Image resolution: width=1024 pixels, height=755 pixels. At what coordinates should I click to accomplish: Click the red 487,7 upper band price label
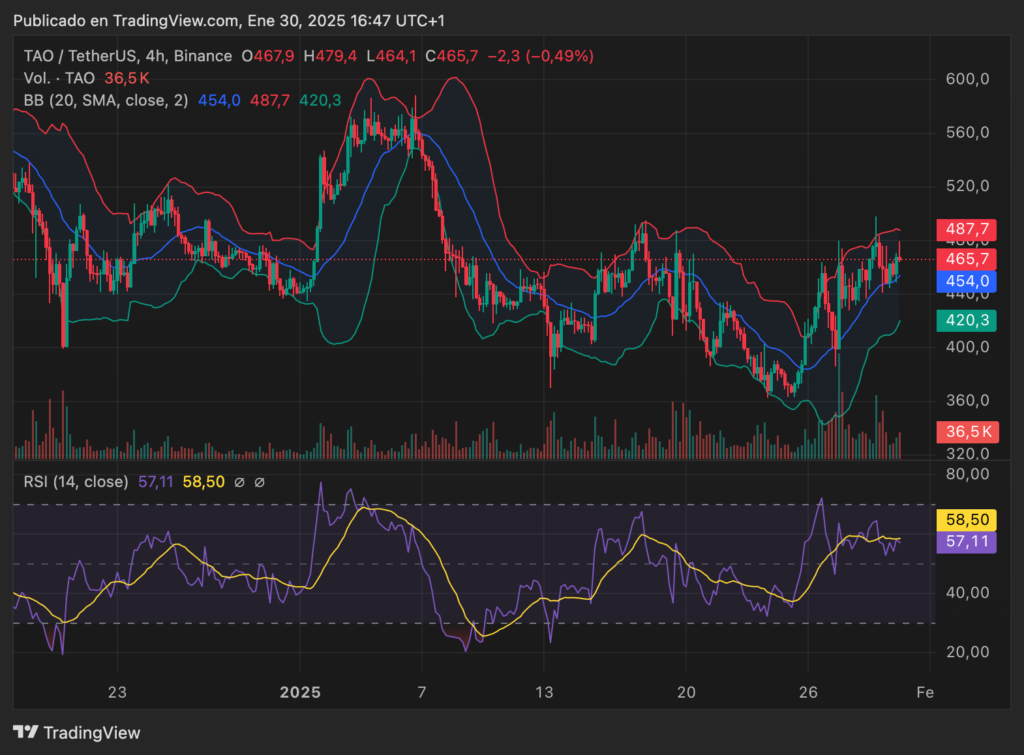click(967, 229)
